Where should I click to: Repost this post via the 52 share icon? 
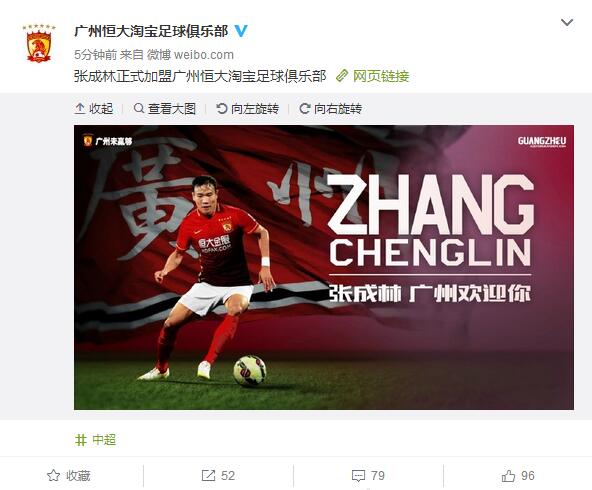coord(208,476)
